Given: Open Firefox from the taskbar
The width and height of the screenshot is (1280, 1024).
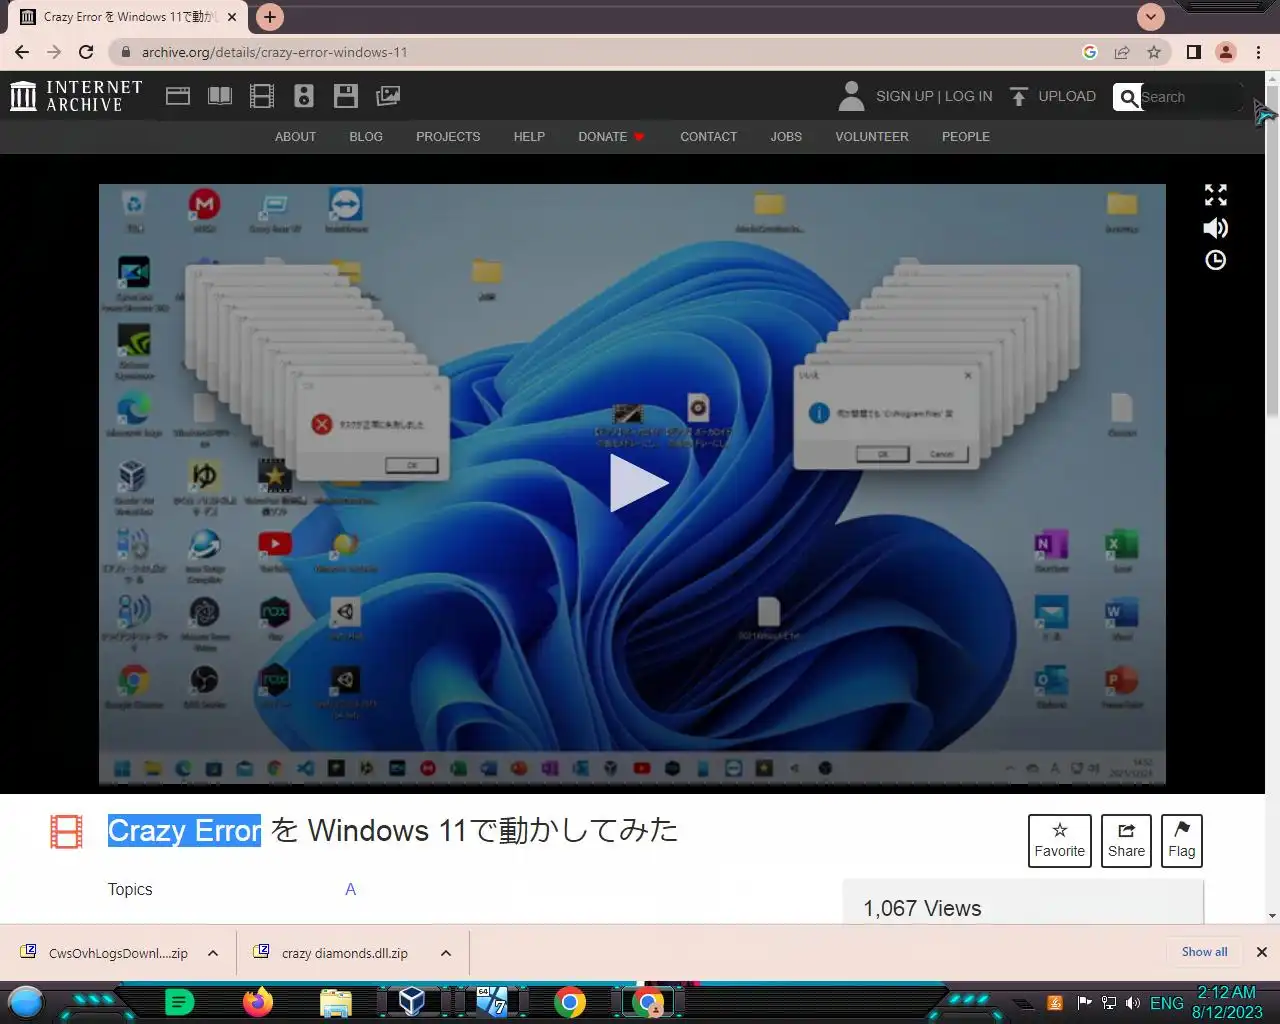Looking at the screenshot, I should (x=258, y=1002).
